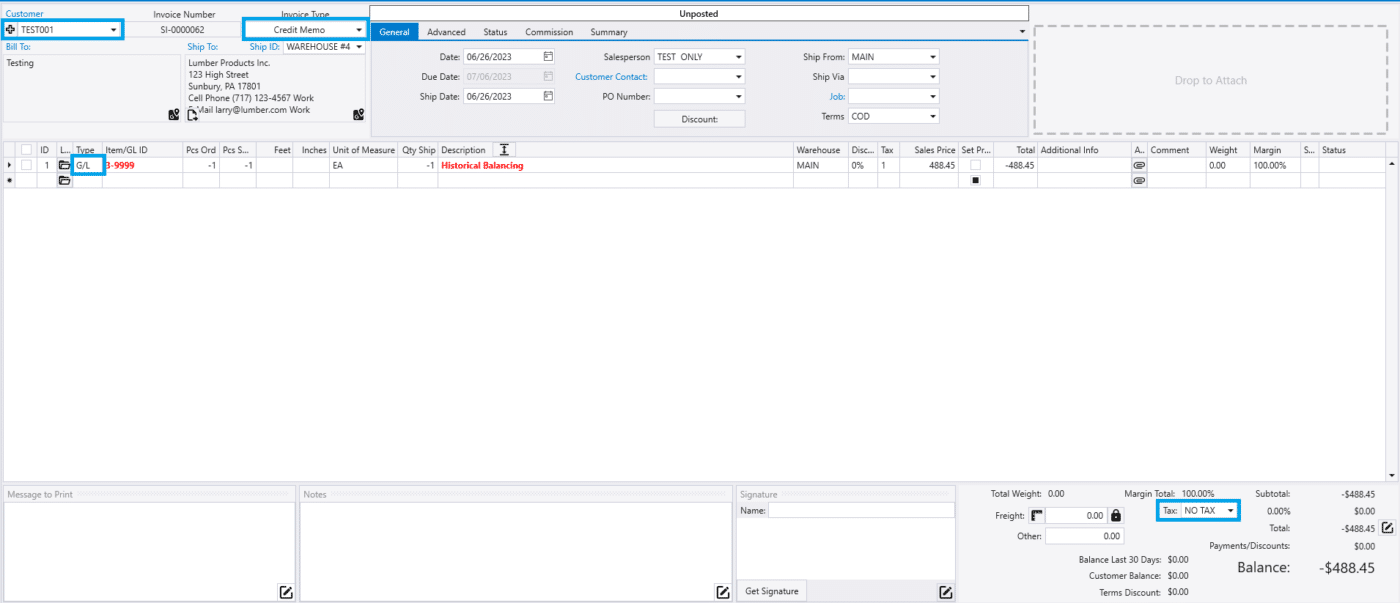Click the Sales Price cell 488.45

[x=929, y=165]
